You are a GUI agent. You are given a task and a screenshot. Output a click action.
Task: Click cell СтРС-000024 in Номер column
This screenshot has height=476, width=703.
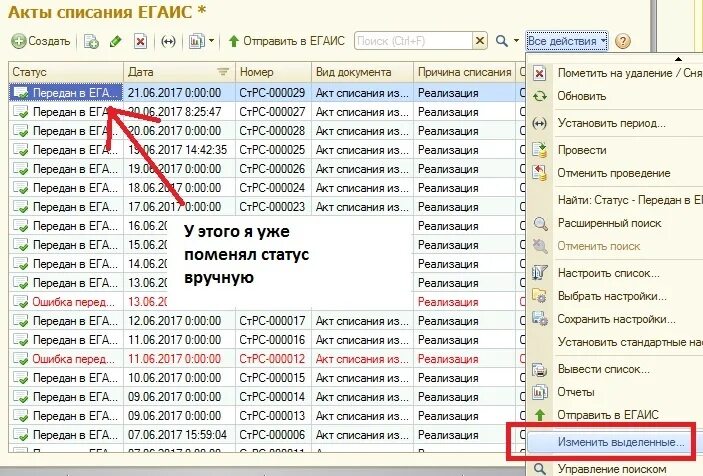click(272, 188)
